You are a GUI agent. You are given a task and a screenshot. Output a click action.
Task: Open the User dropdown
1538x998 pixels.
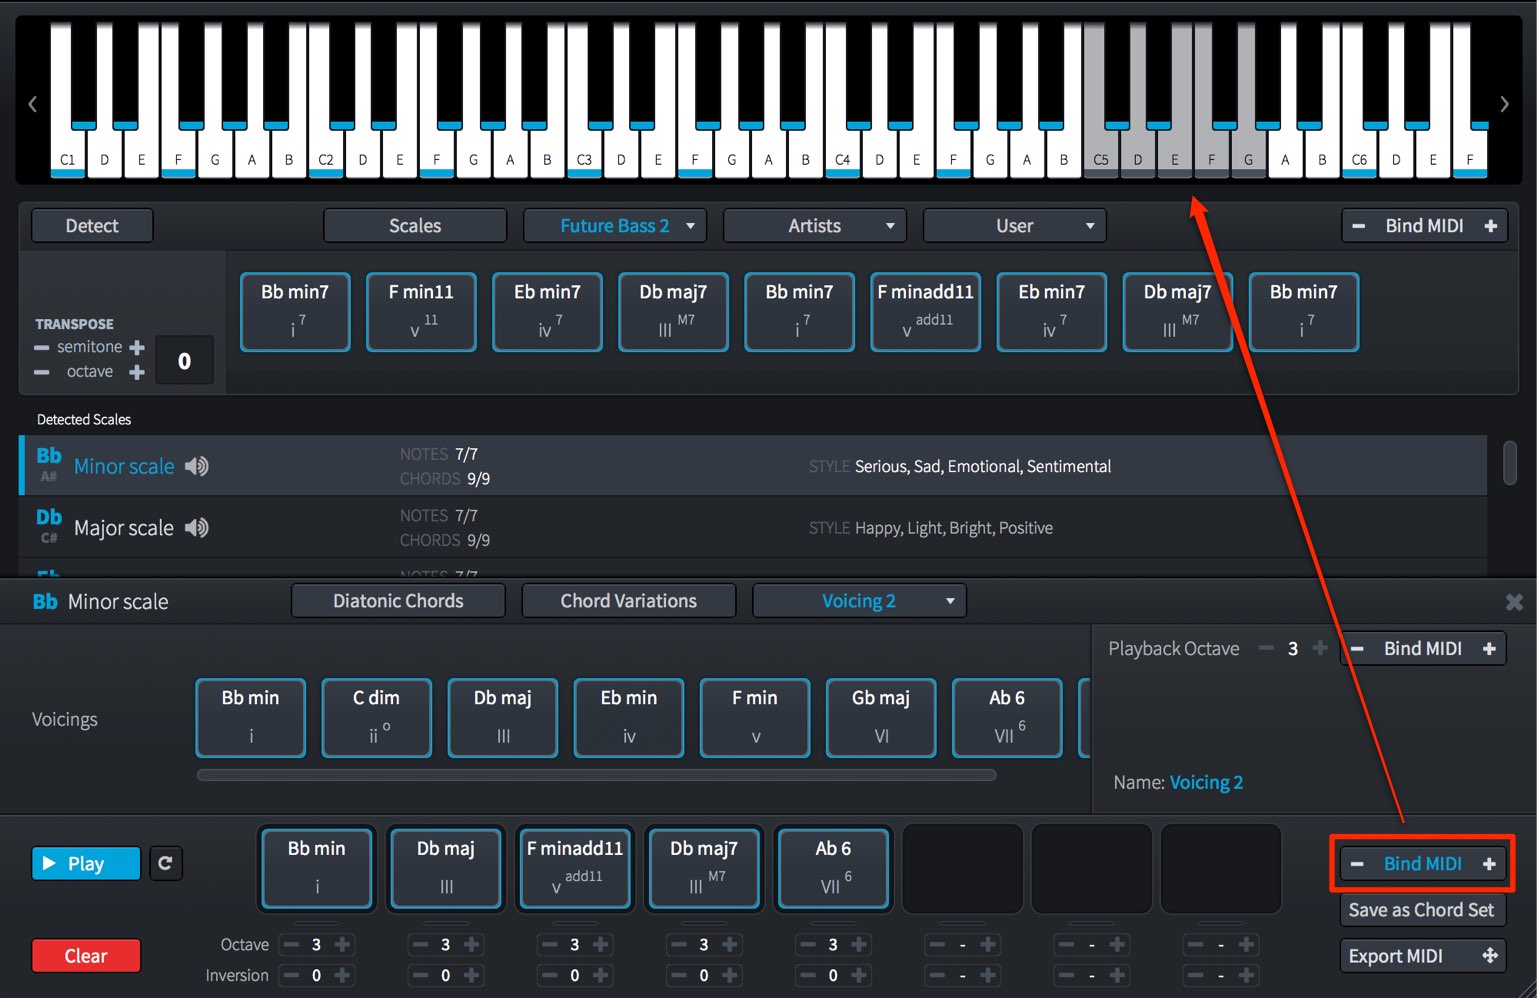pos(1015,226)
